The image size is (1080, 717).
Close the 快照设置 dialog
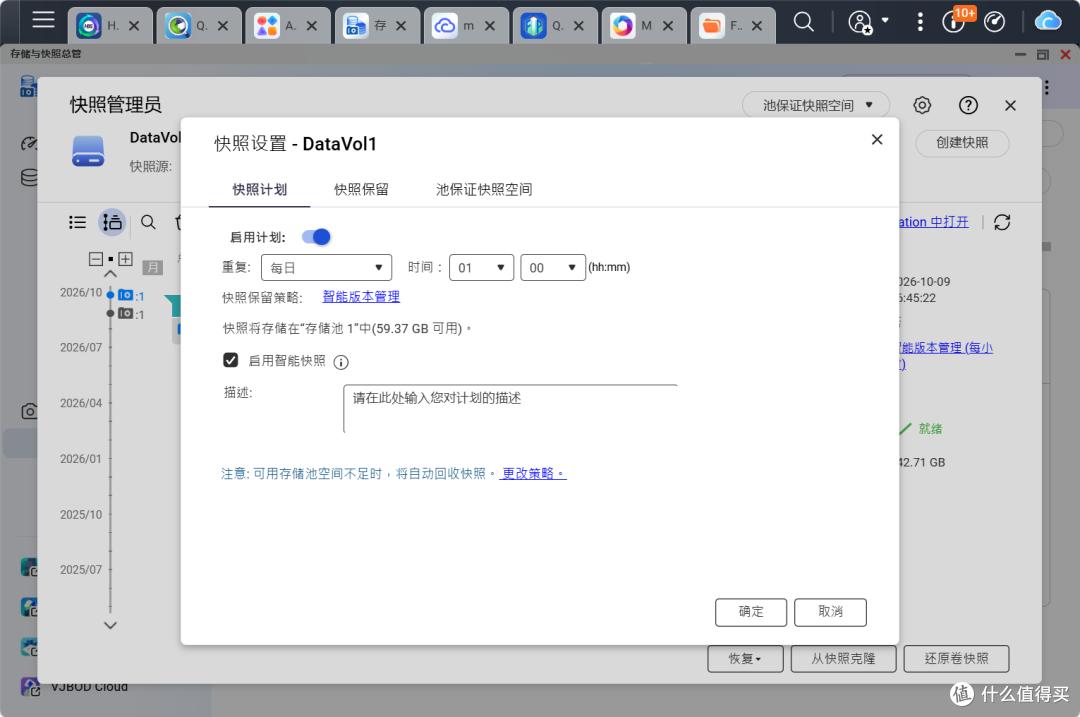point(877,139)
